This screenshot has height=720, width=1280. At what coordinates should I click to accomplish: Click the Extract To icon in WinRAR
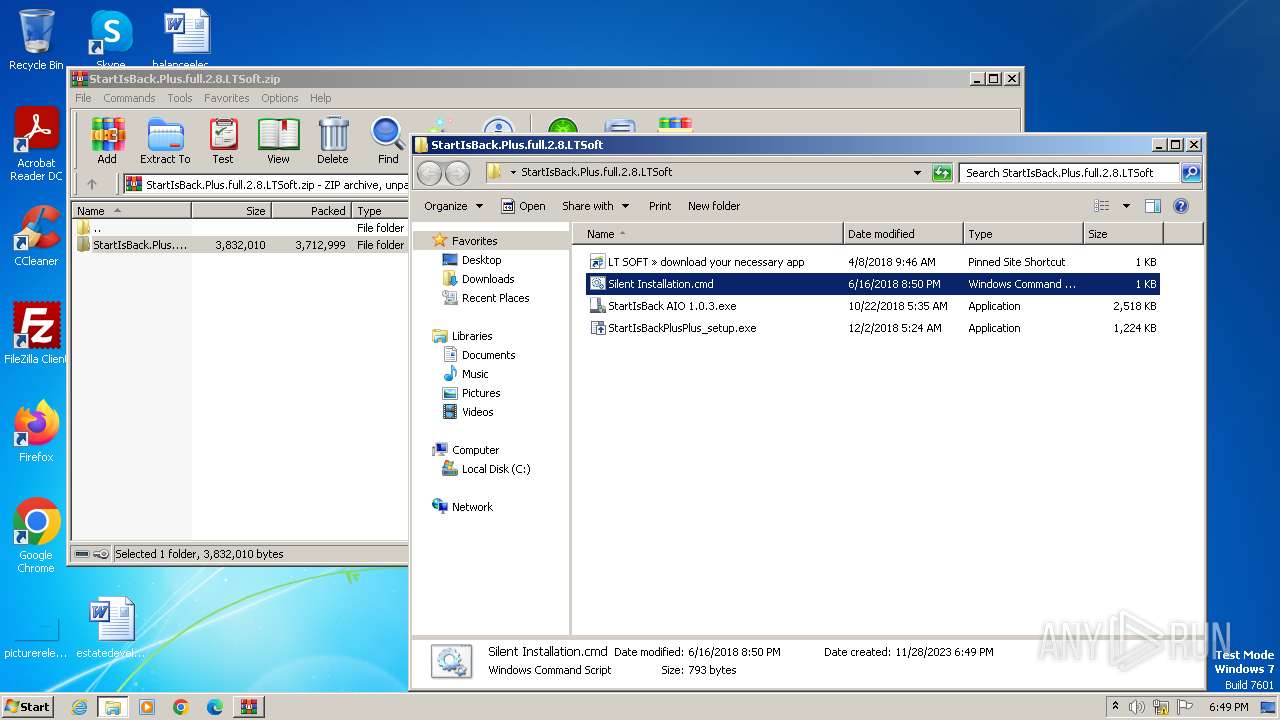click(x=165, y=140)
